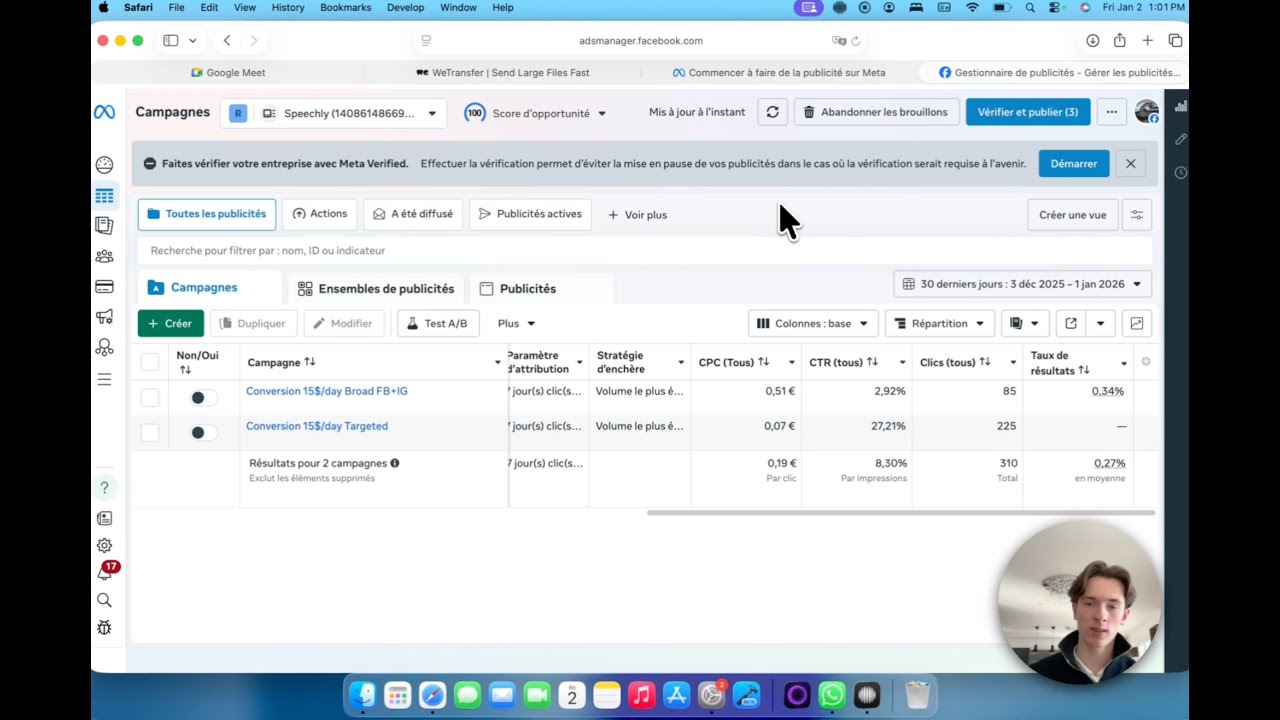Click the Test A/B button
The width and height of the screenshot is (1280, 720).
(438, 323)
